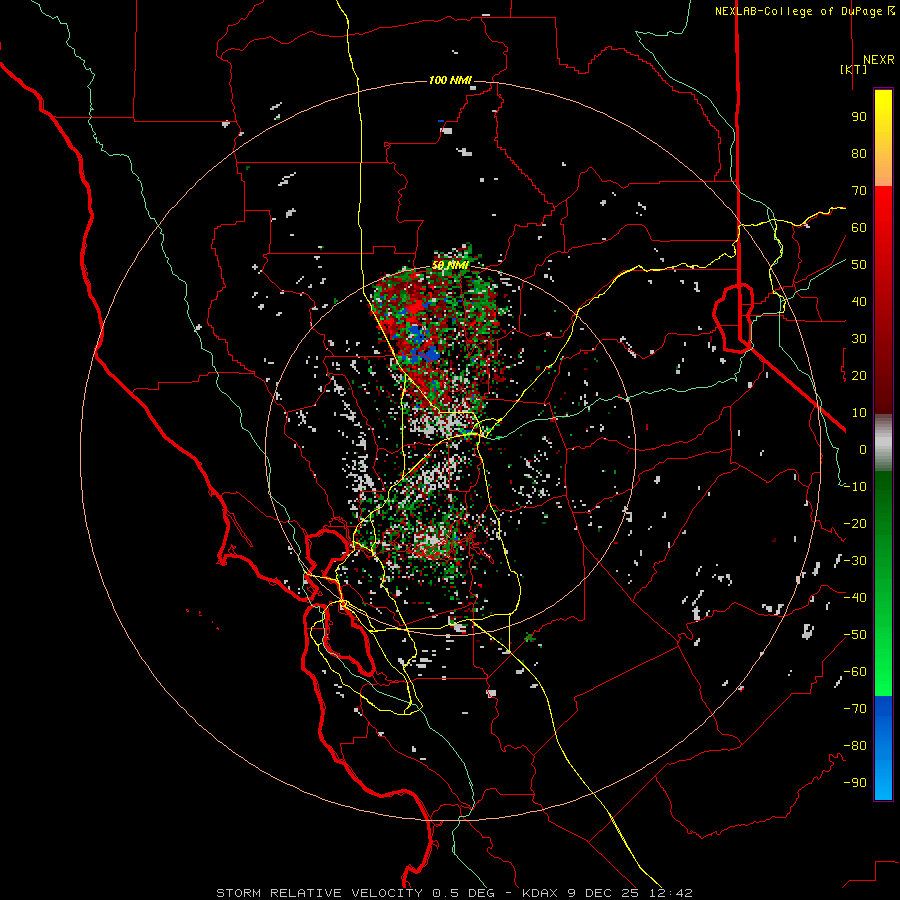Viewport: 900px width, 900px height.
Task: Click the -50 scale value
Action: click(x=855, y=635)
